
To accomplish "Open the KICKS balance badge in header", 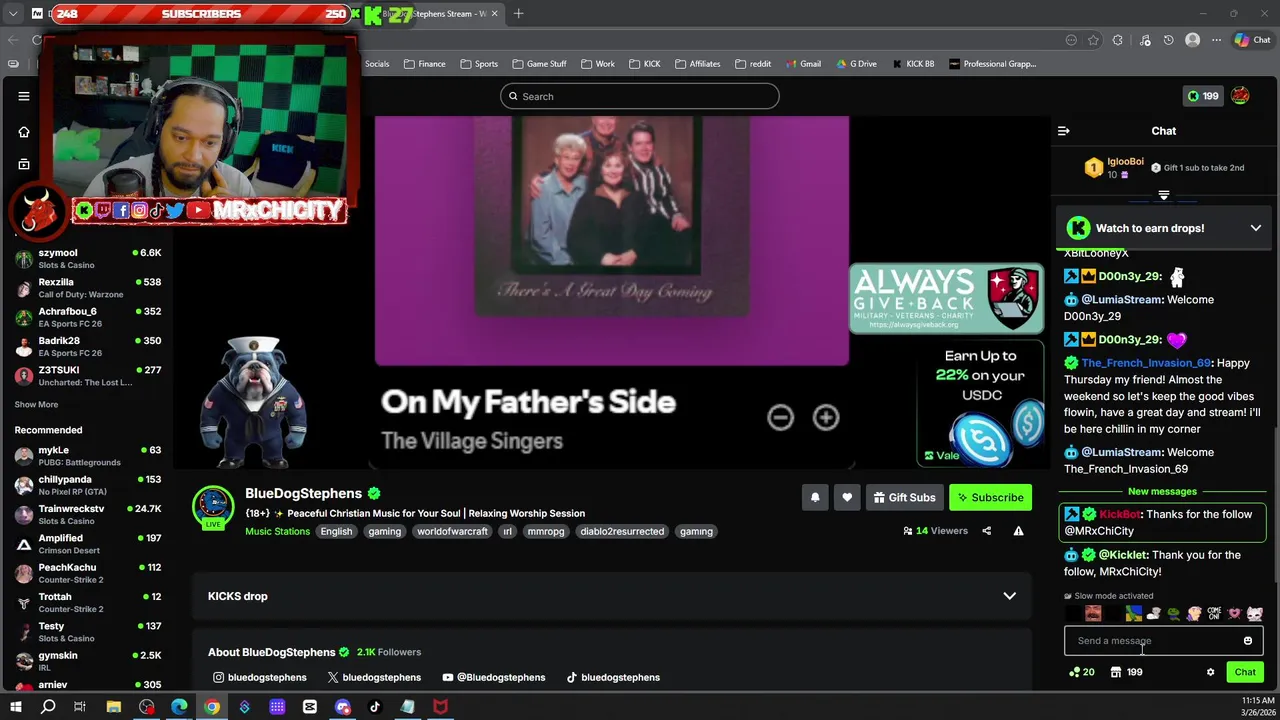I will [x=1203, y=96].
